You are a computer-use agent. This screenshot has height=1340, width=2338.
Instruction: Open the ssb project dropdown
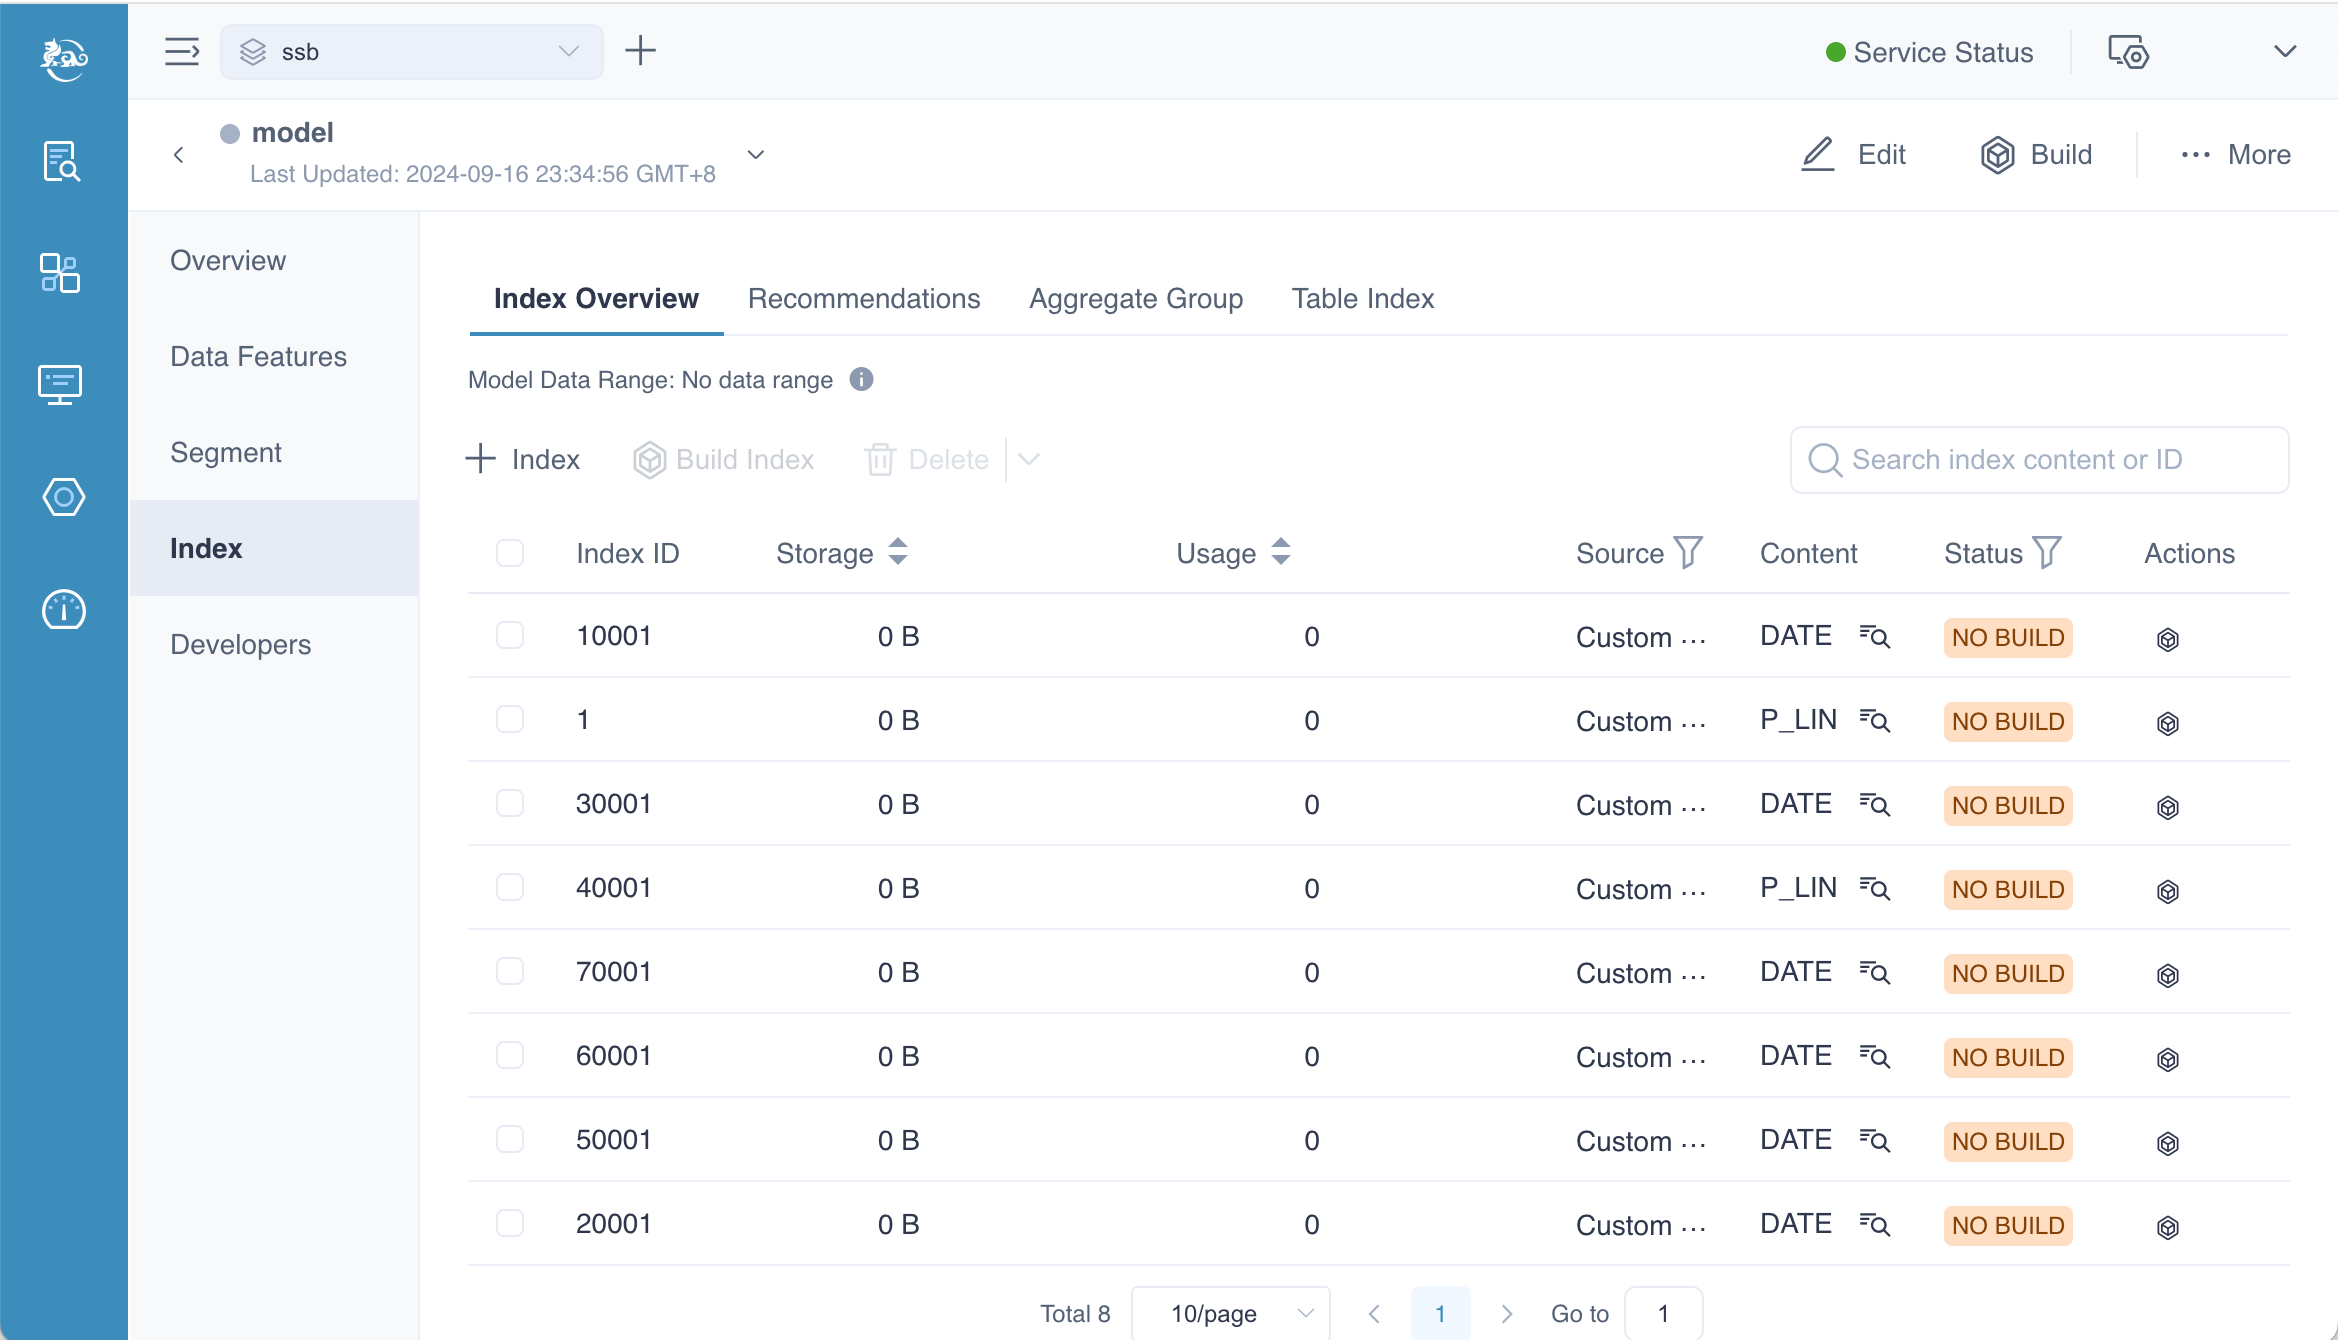(411, 52)
